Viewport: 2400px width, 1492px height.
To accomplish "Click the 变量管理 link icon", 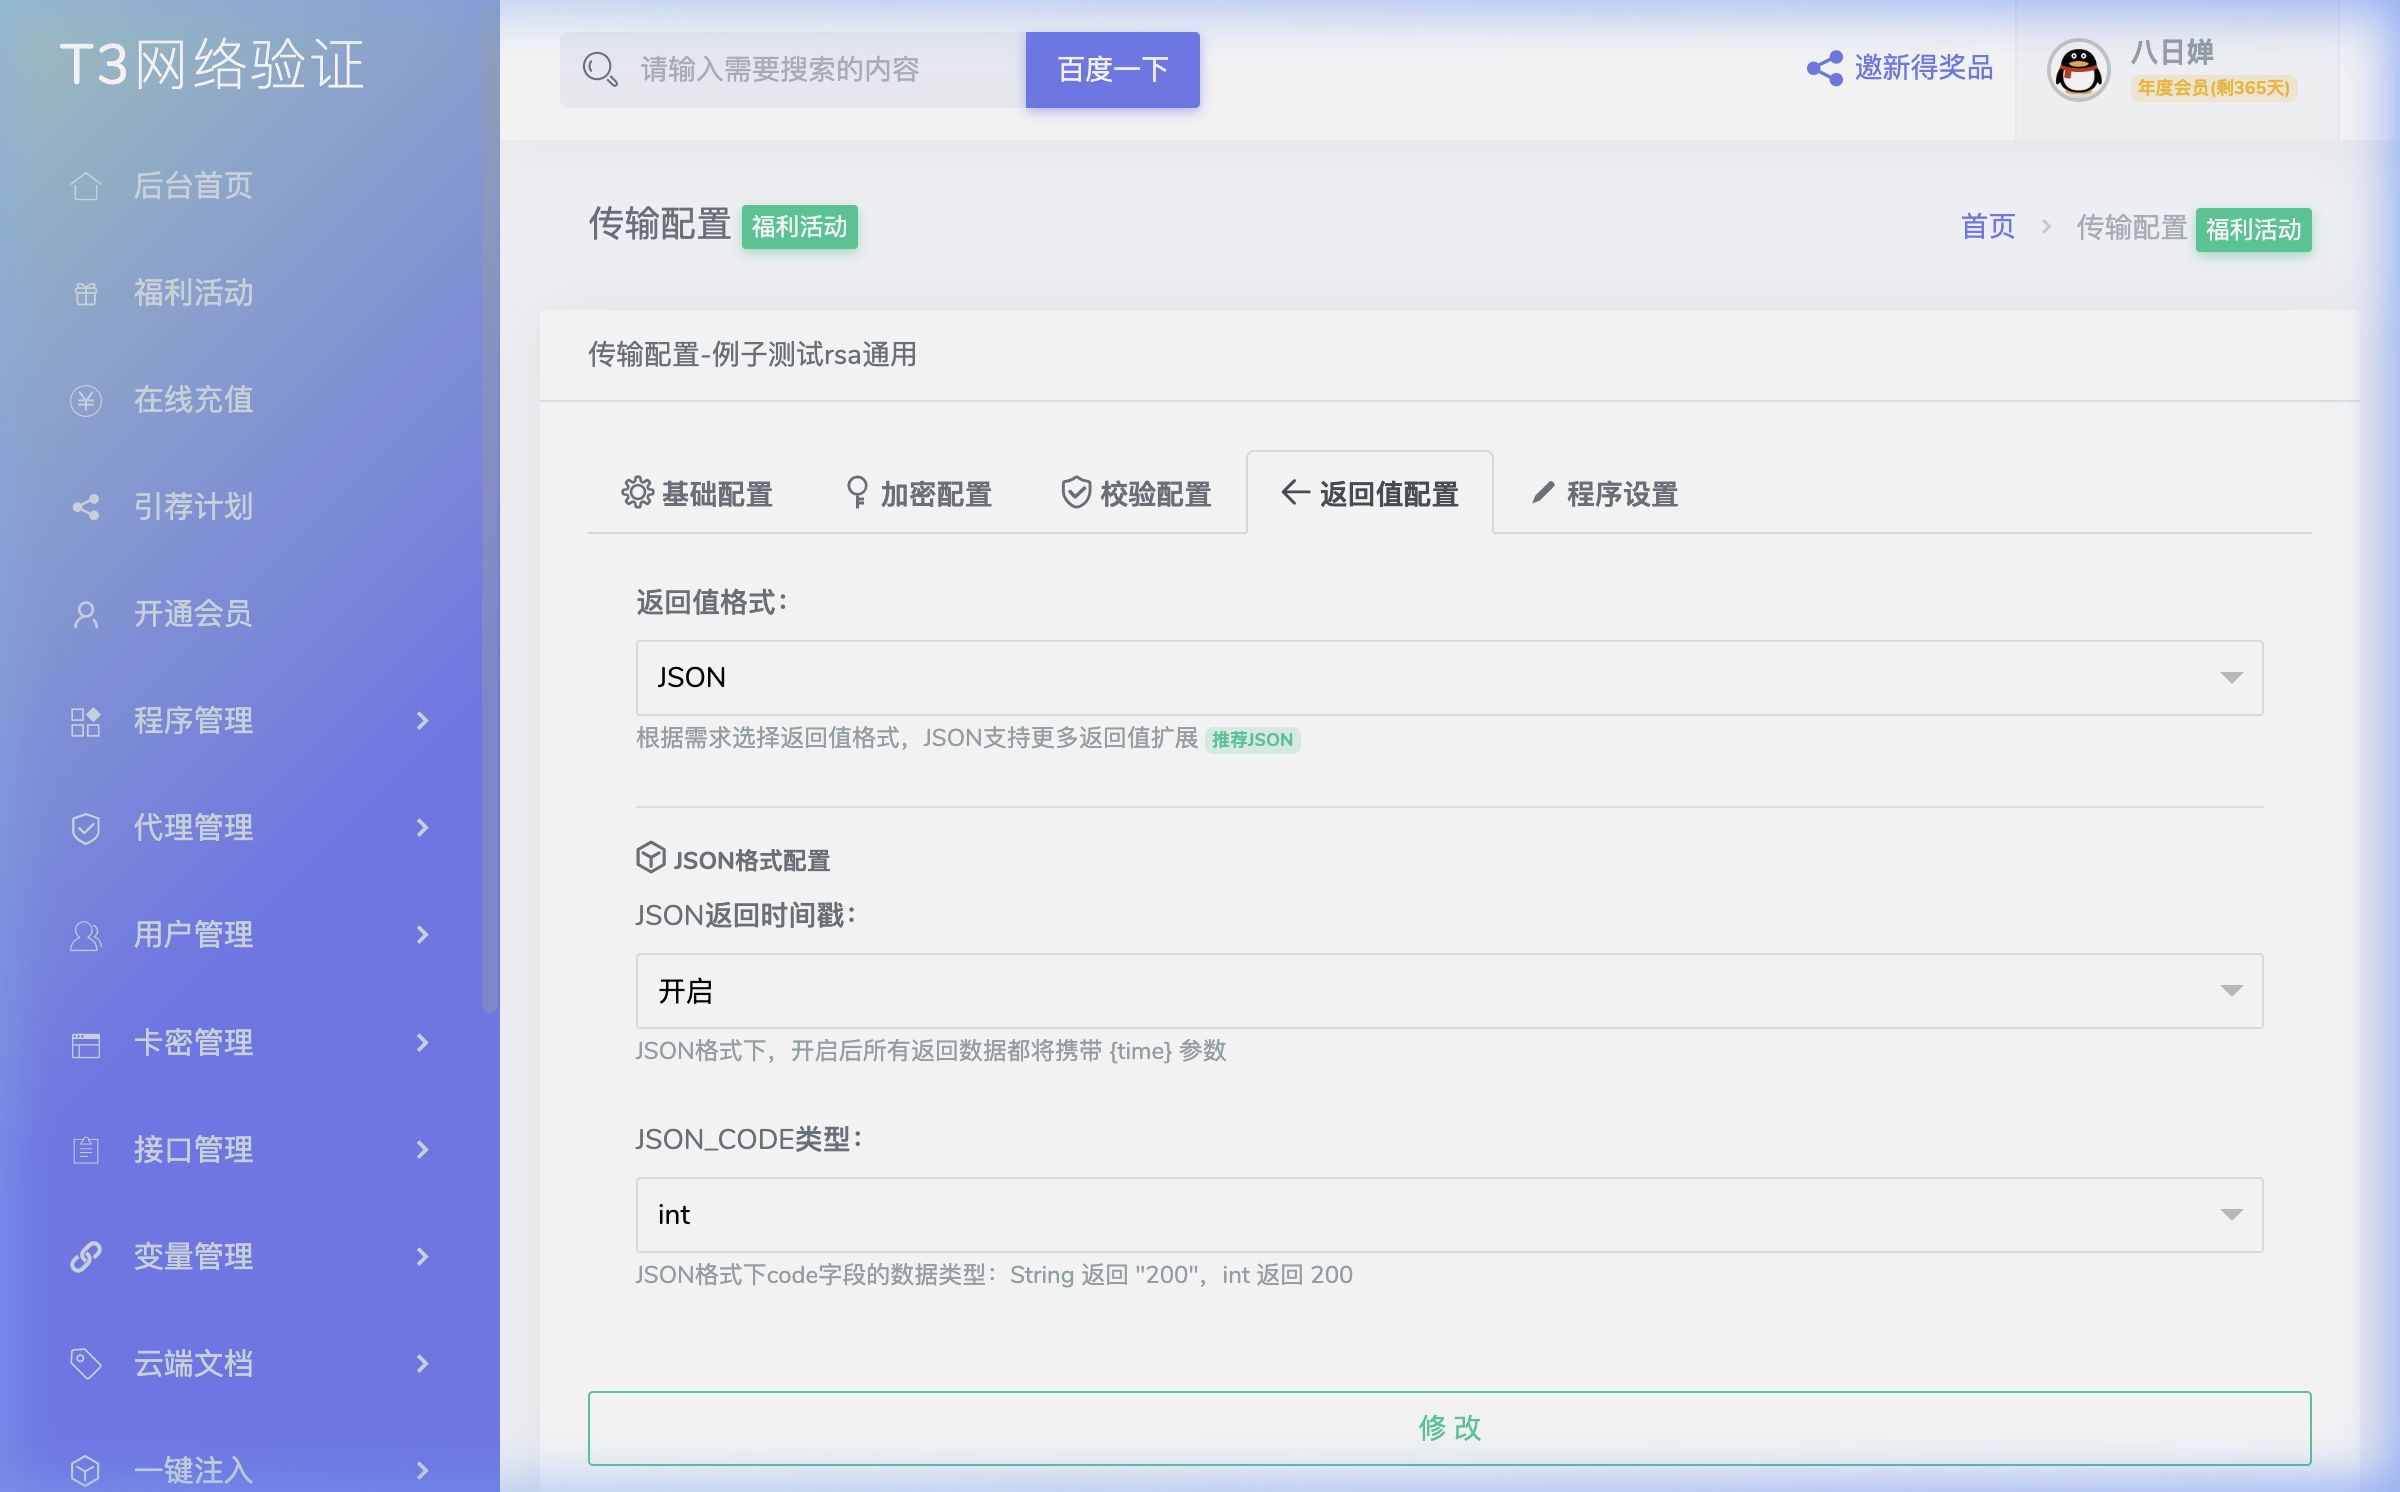I will coord(86,1257).
